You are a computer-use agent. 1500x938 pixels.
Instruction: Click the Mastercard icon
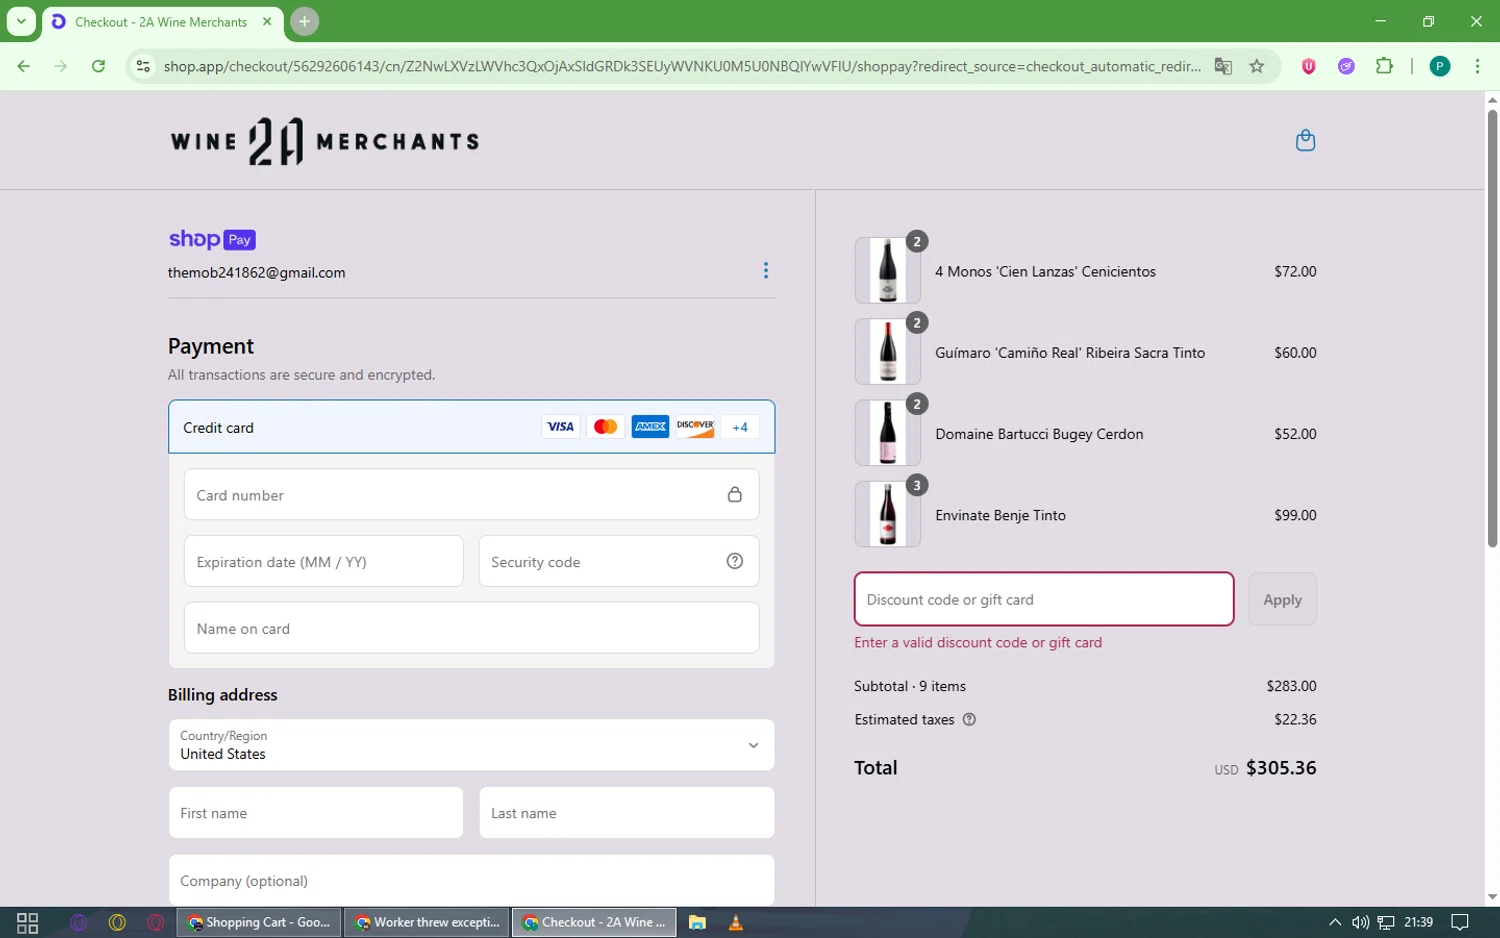(605, 427)
